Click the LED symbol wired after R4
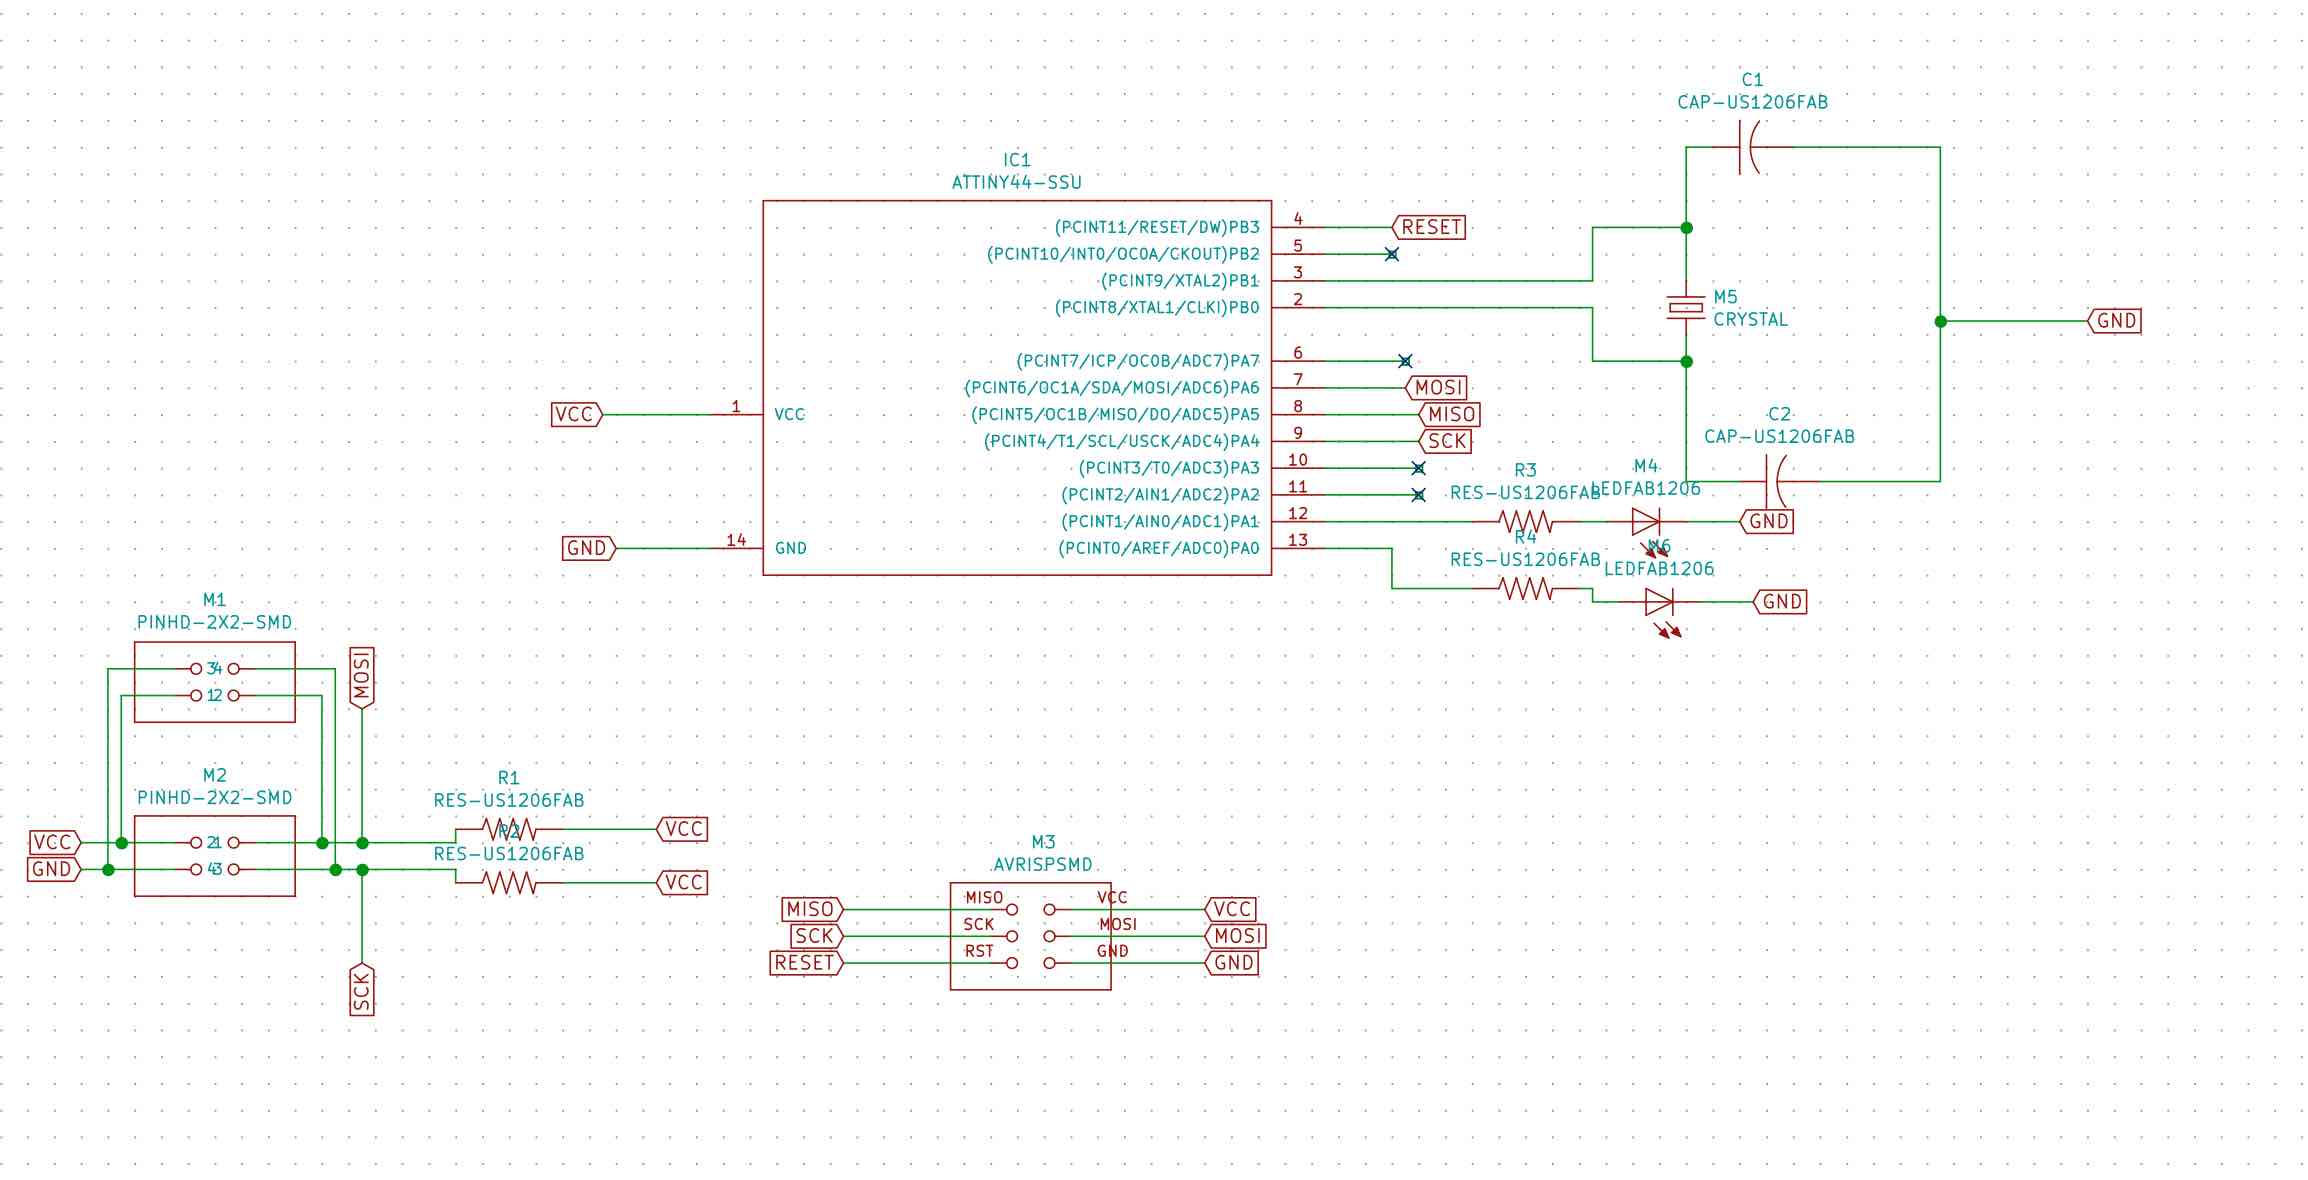This screenshot has width=2308, height=1180. coord(1659,602)
